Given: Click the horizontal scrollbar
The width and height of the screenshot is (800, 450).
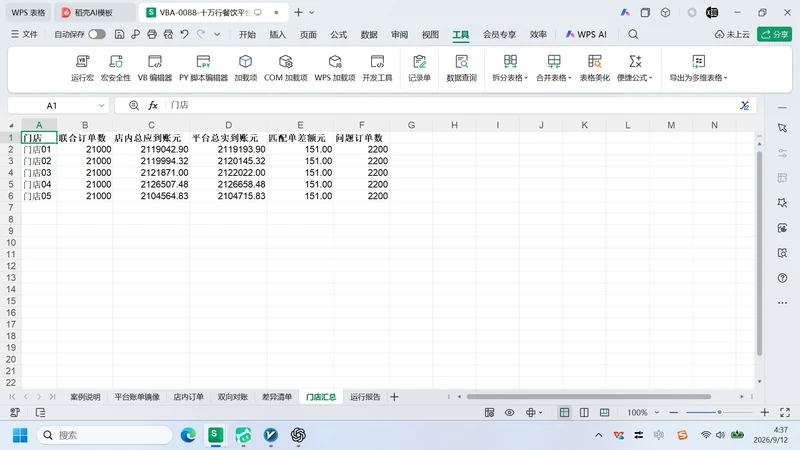Looking at the screenshot, I should (x=588, y=396).
